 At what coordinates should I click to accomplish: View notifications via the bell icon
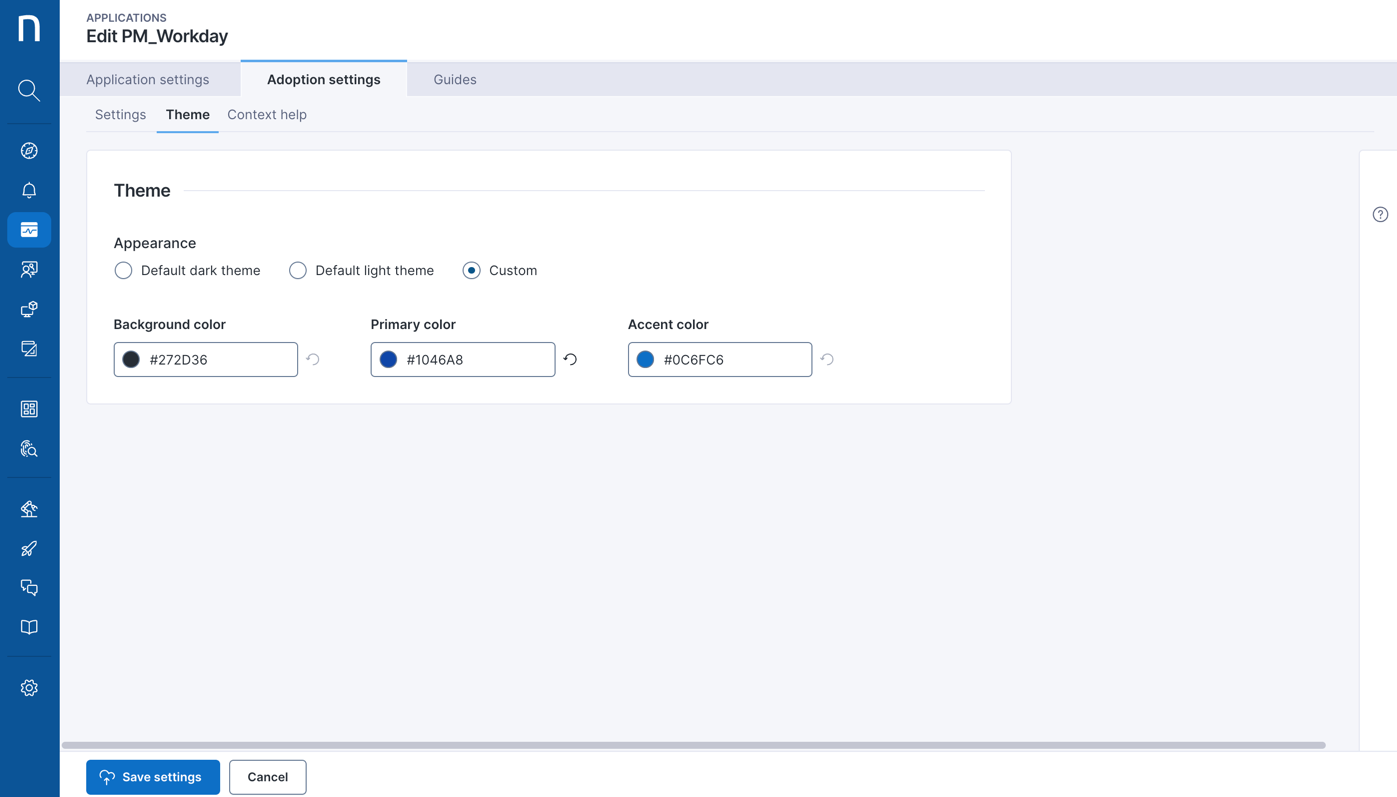29,189
